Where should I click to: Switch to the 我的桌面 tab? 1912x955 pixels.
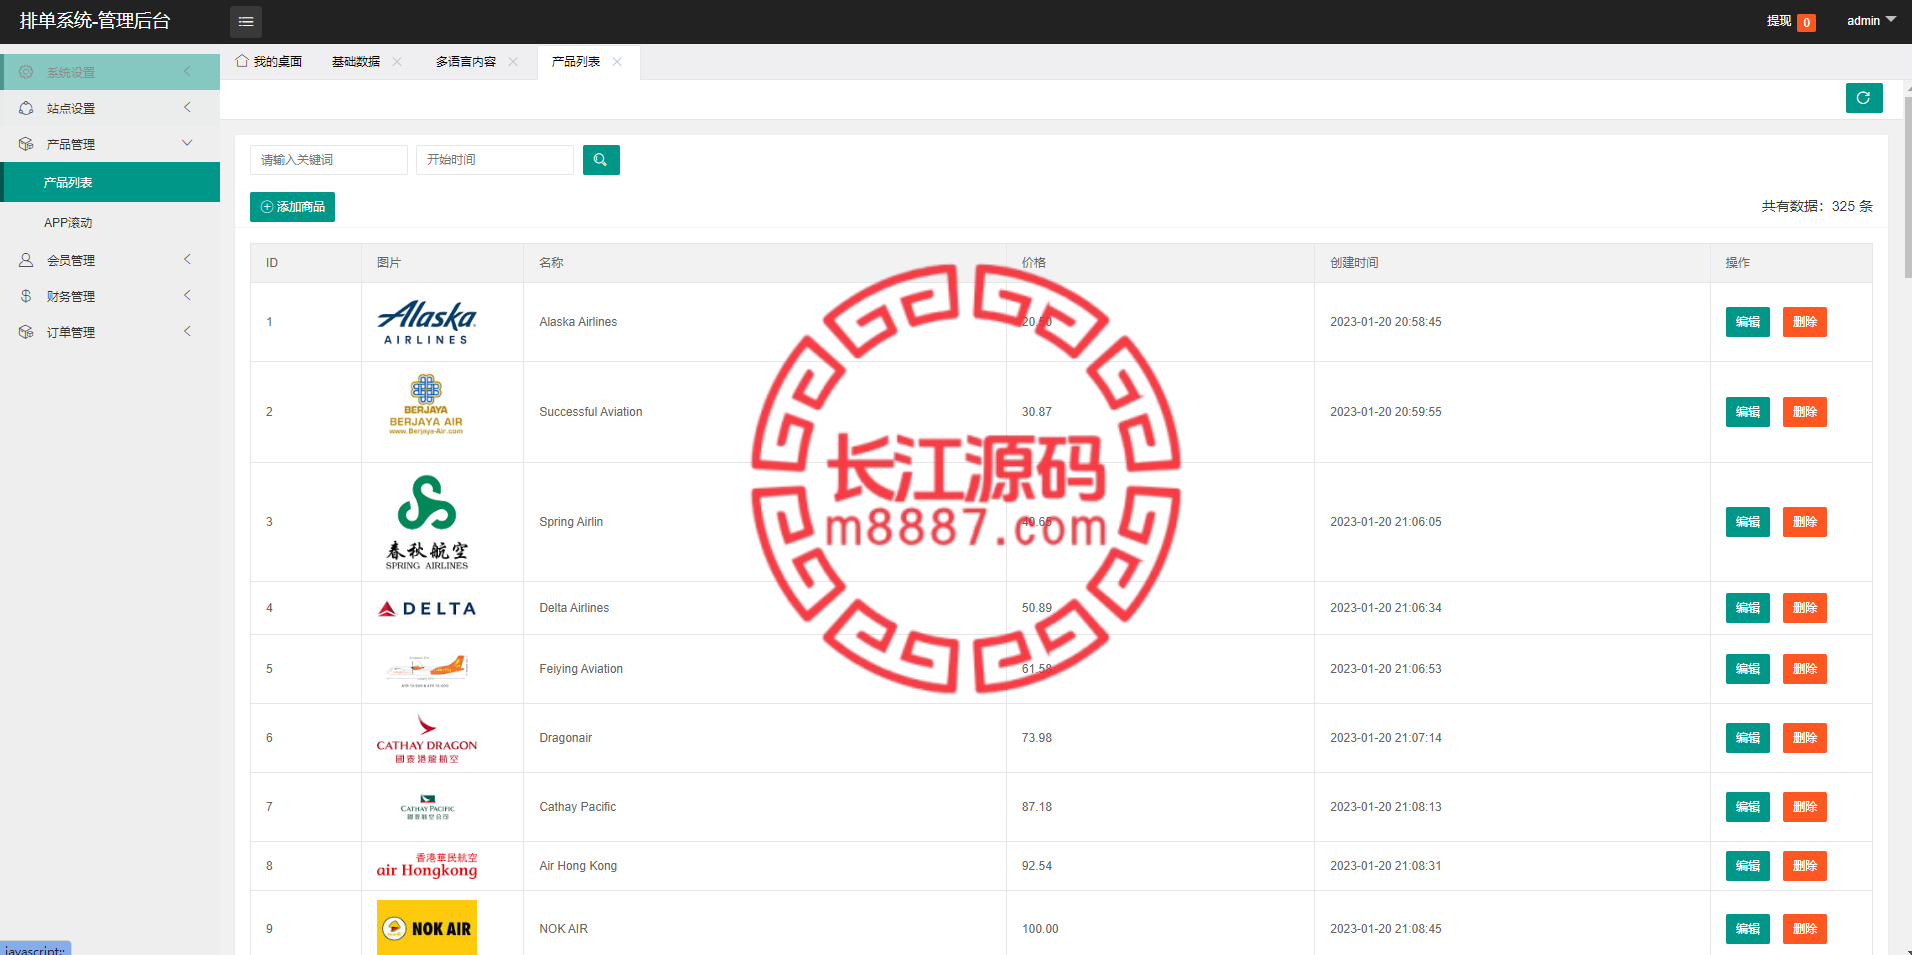click(x=269, y=62)
